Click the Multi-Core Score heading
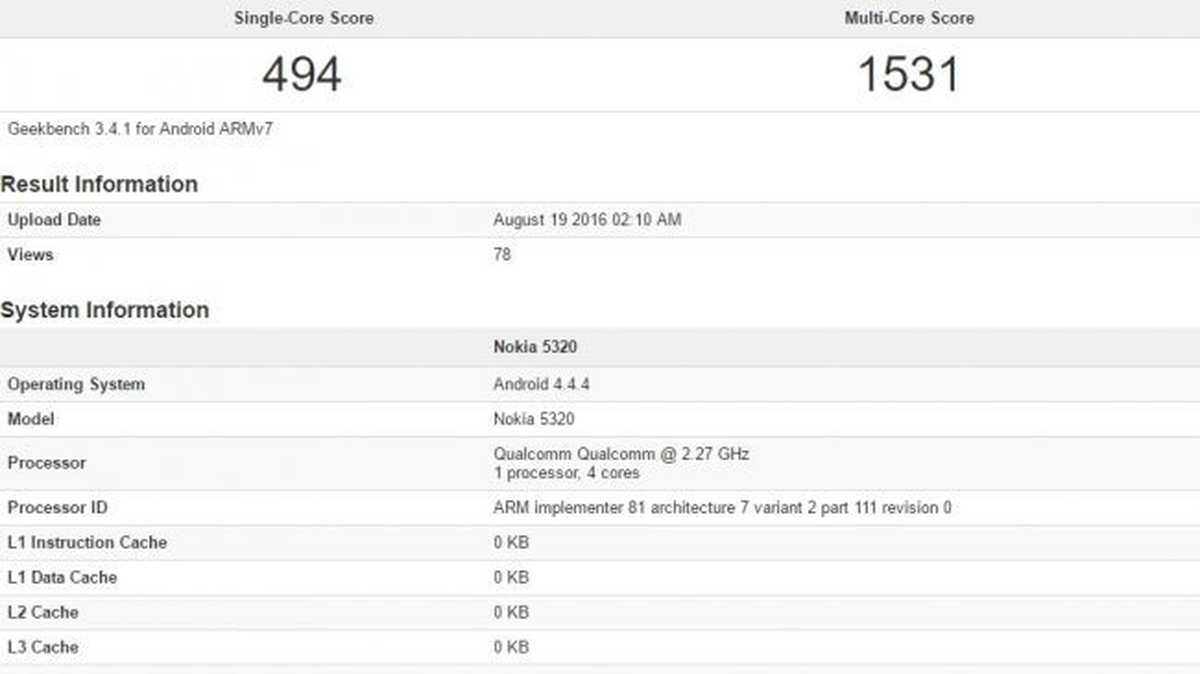 [x=909, y=18]
